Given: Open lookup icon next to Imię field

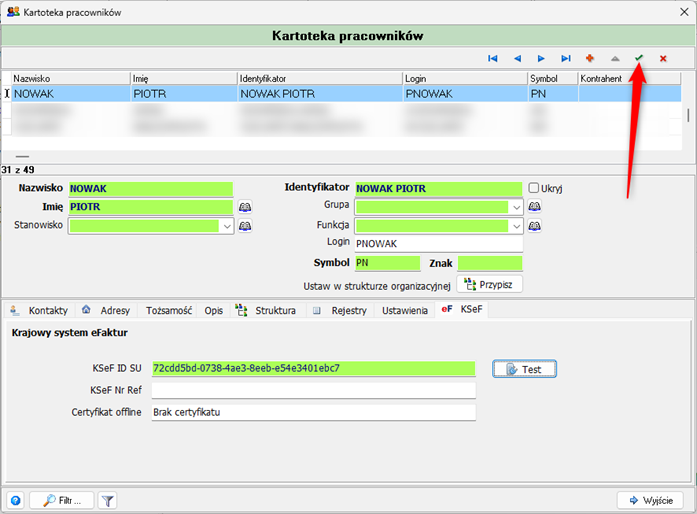Looking at the screenshot, I should (245, 207).
